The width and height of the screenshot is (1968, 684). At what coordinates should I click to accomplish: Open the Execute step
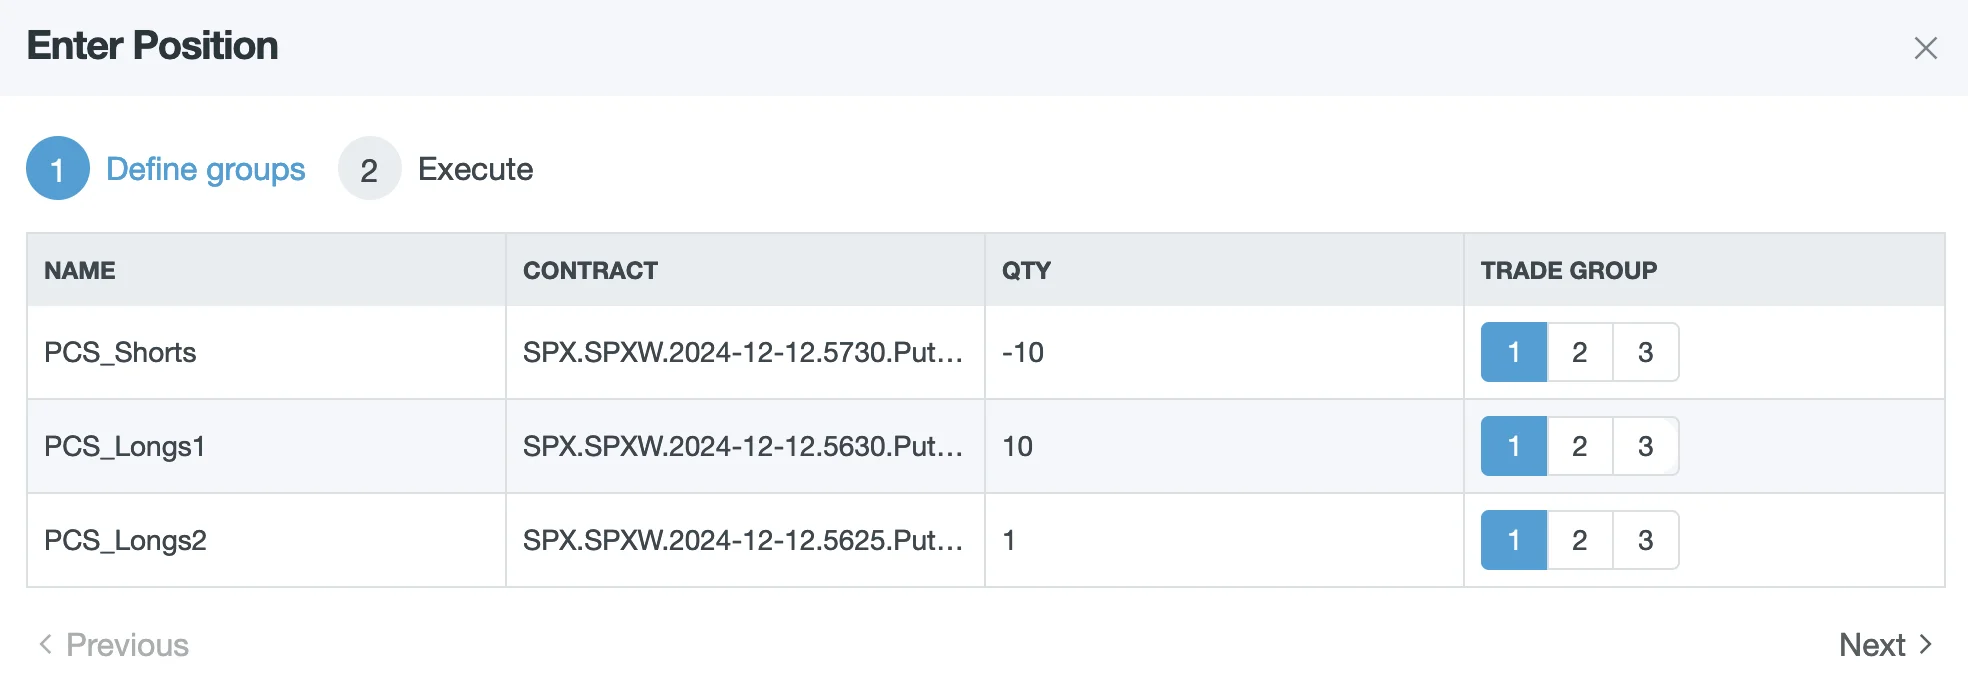click(474, 168)
